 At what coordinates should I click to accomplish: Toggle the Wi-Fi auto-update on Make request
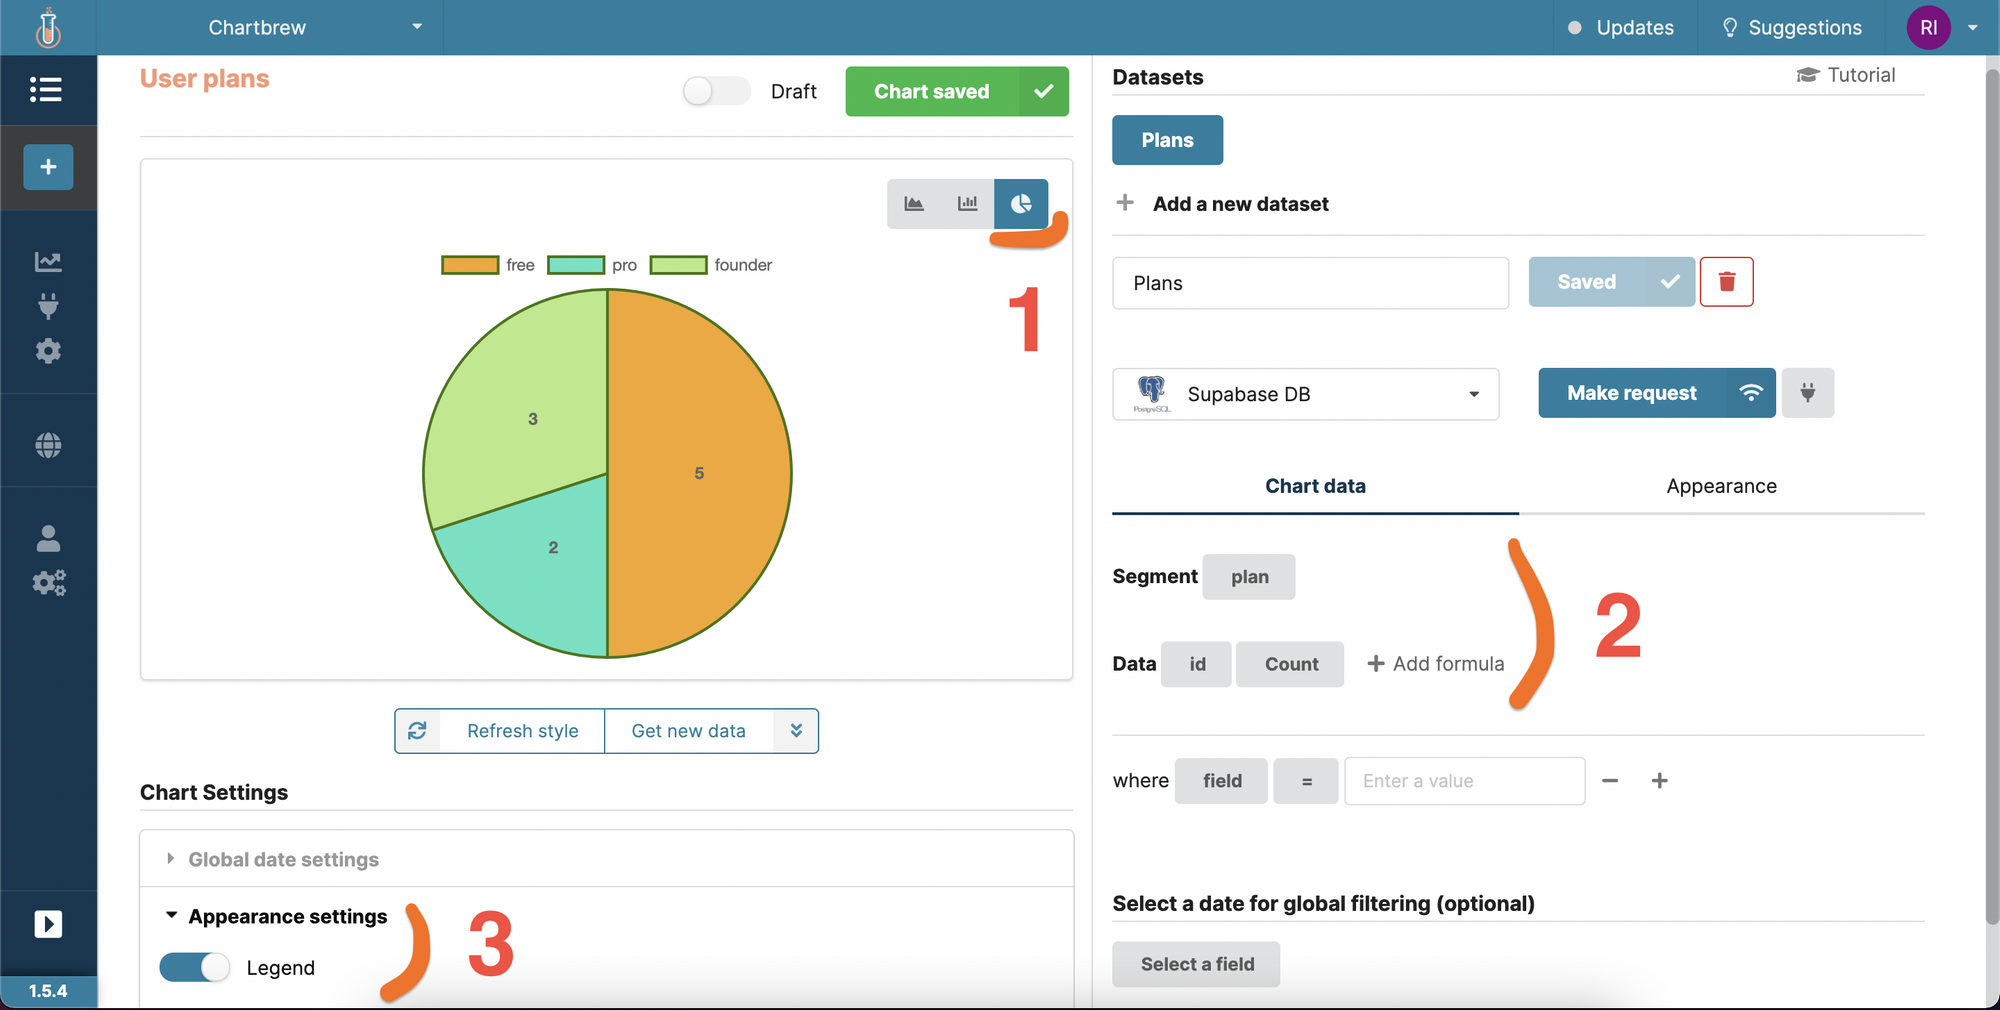tap(1751, 393)
